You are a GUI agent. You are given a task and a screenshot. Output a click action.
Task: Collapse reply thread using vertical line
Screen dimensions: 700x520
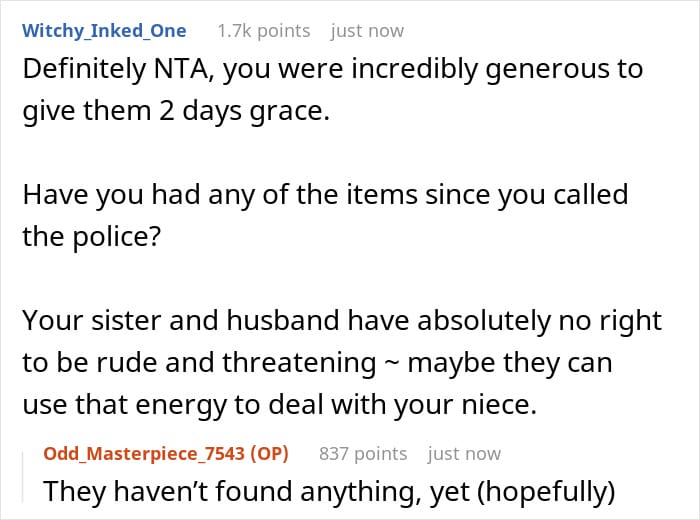pos(23,478)
